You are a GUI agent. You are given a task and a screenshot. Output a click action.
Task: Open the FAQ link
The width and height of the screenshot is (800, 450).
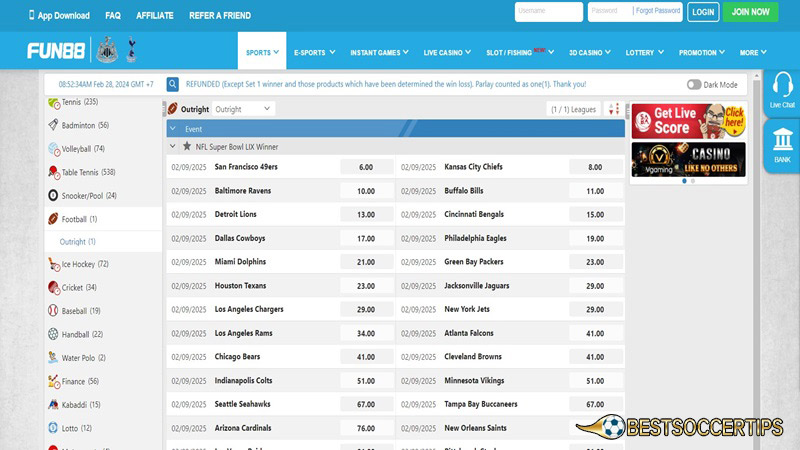(x=113, y=16)
